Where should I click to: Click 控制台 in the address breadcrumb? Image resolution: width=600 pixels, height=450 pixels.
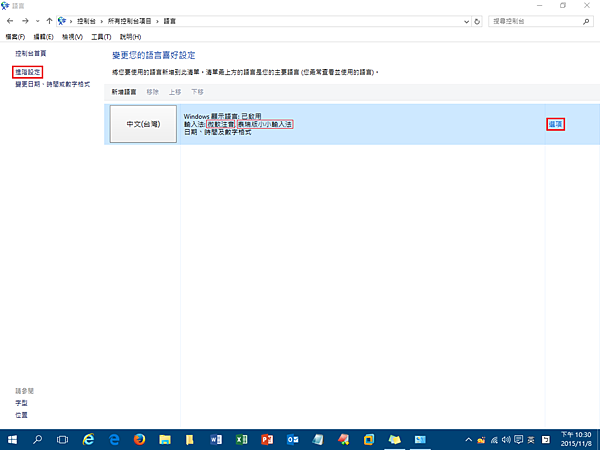click(86, 21)
